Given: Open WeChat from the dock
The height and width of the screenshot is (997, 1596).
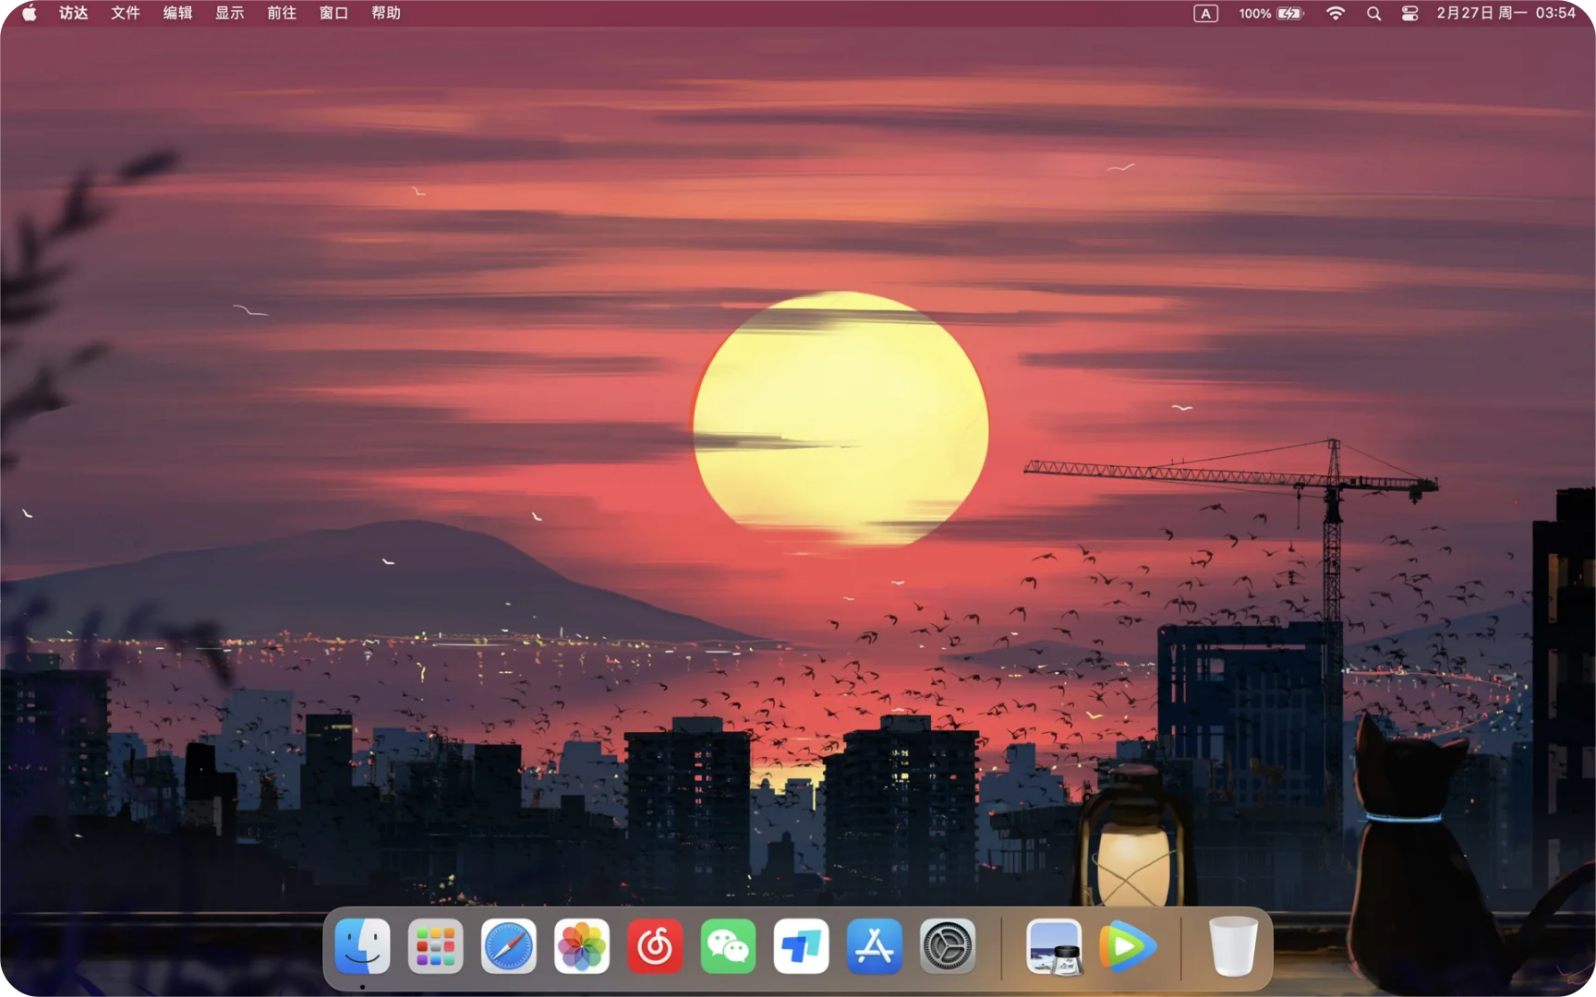Looking at the screenshot, I should [x=728, y=946].
